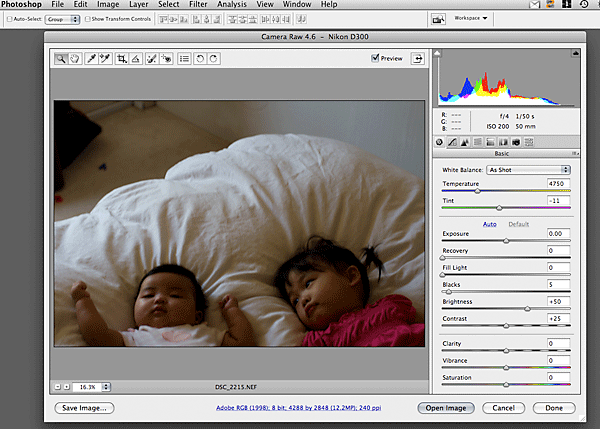Click the preview photo of two children

coord(239,223)
